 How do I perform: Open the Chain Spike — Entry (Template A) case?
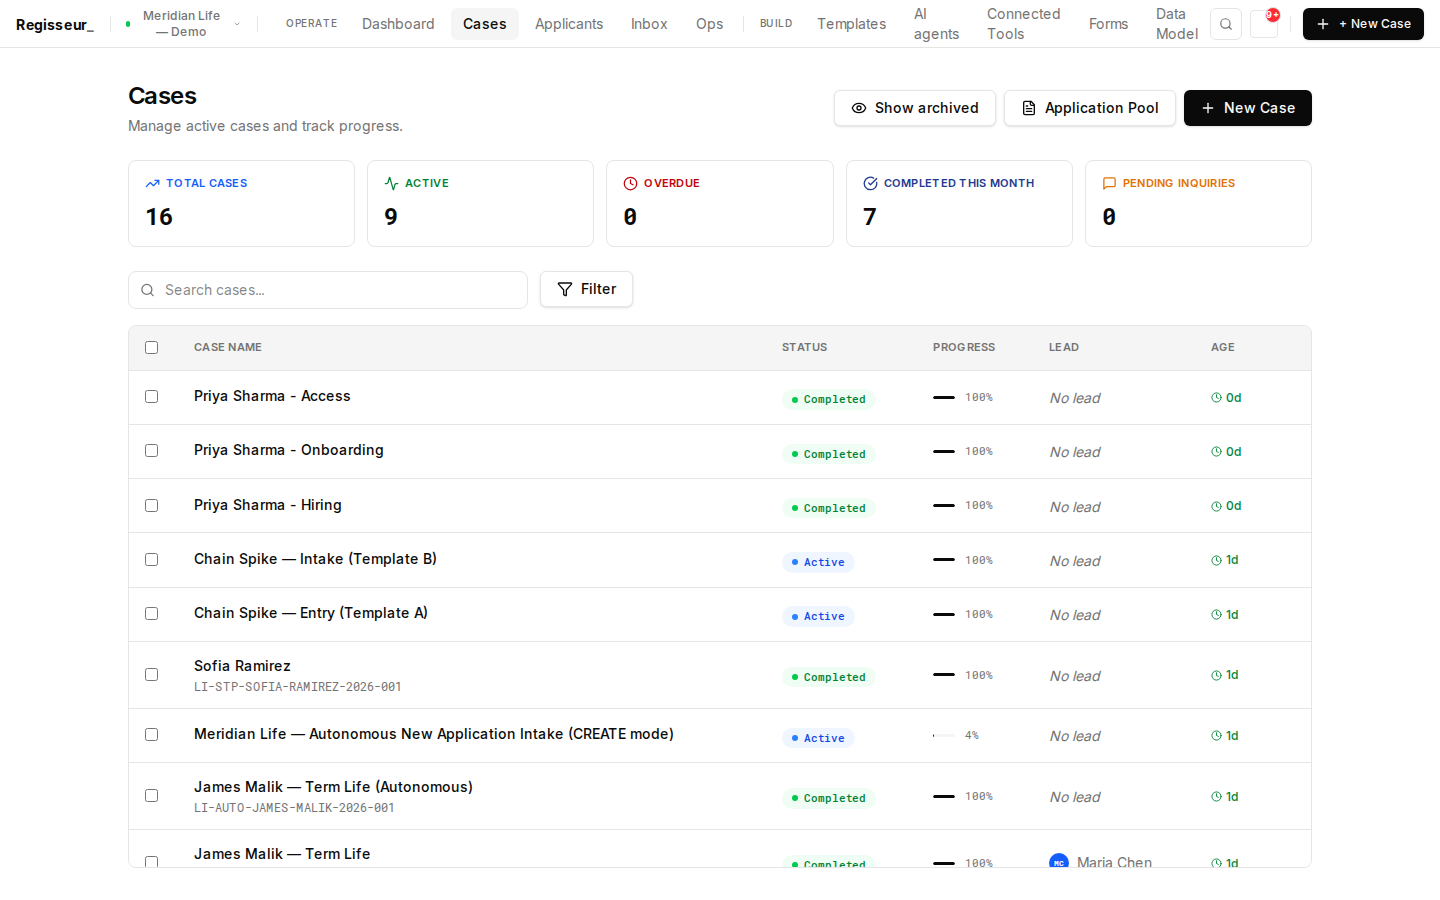(311, 613)
